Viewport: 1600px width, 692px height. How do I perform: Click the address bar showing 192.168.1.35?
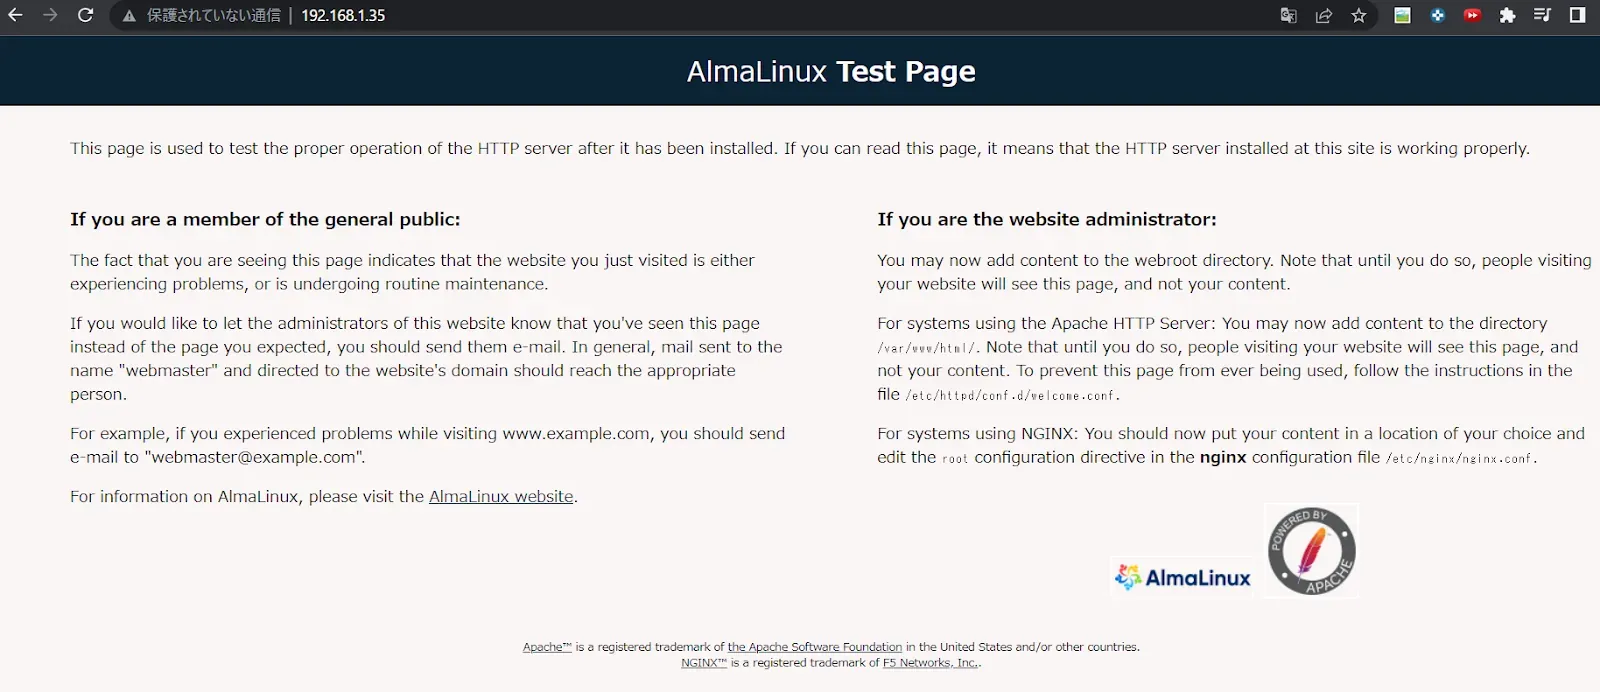pos(343,16)
